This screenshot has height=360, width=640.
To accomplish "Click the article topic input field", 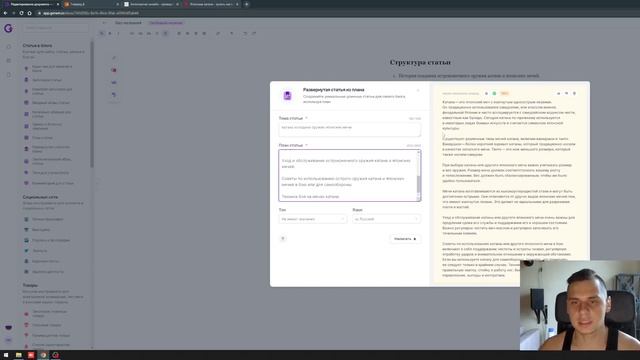I will (349, 130).
